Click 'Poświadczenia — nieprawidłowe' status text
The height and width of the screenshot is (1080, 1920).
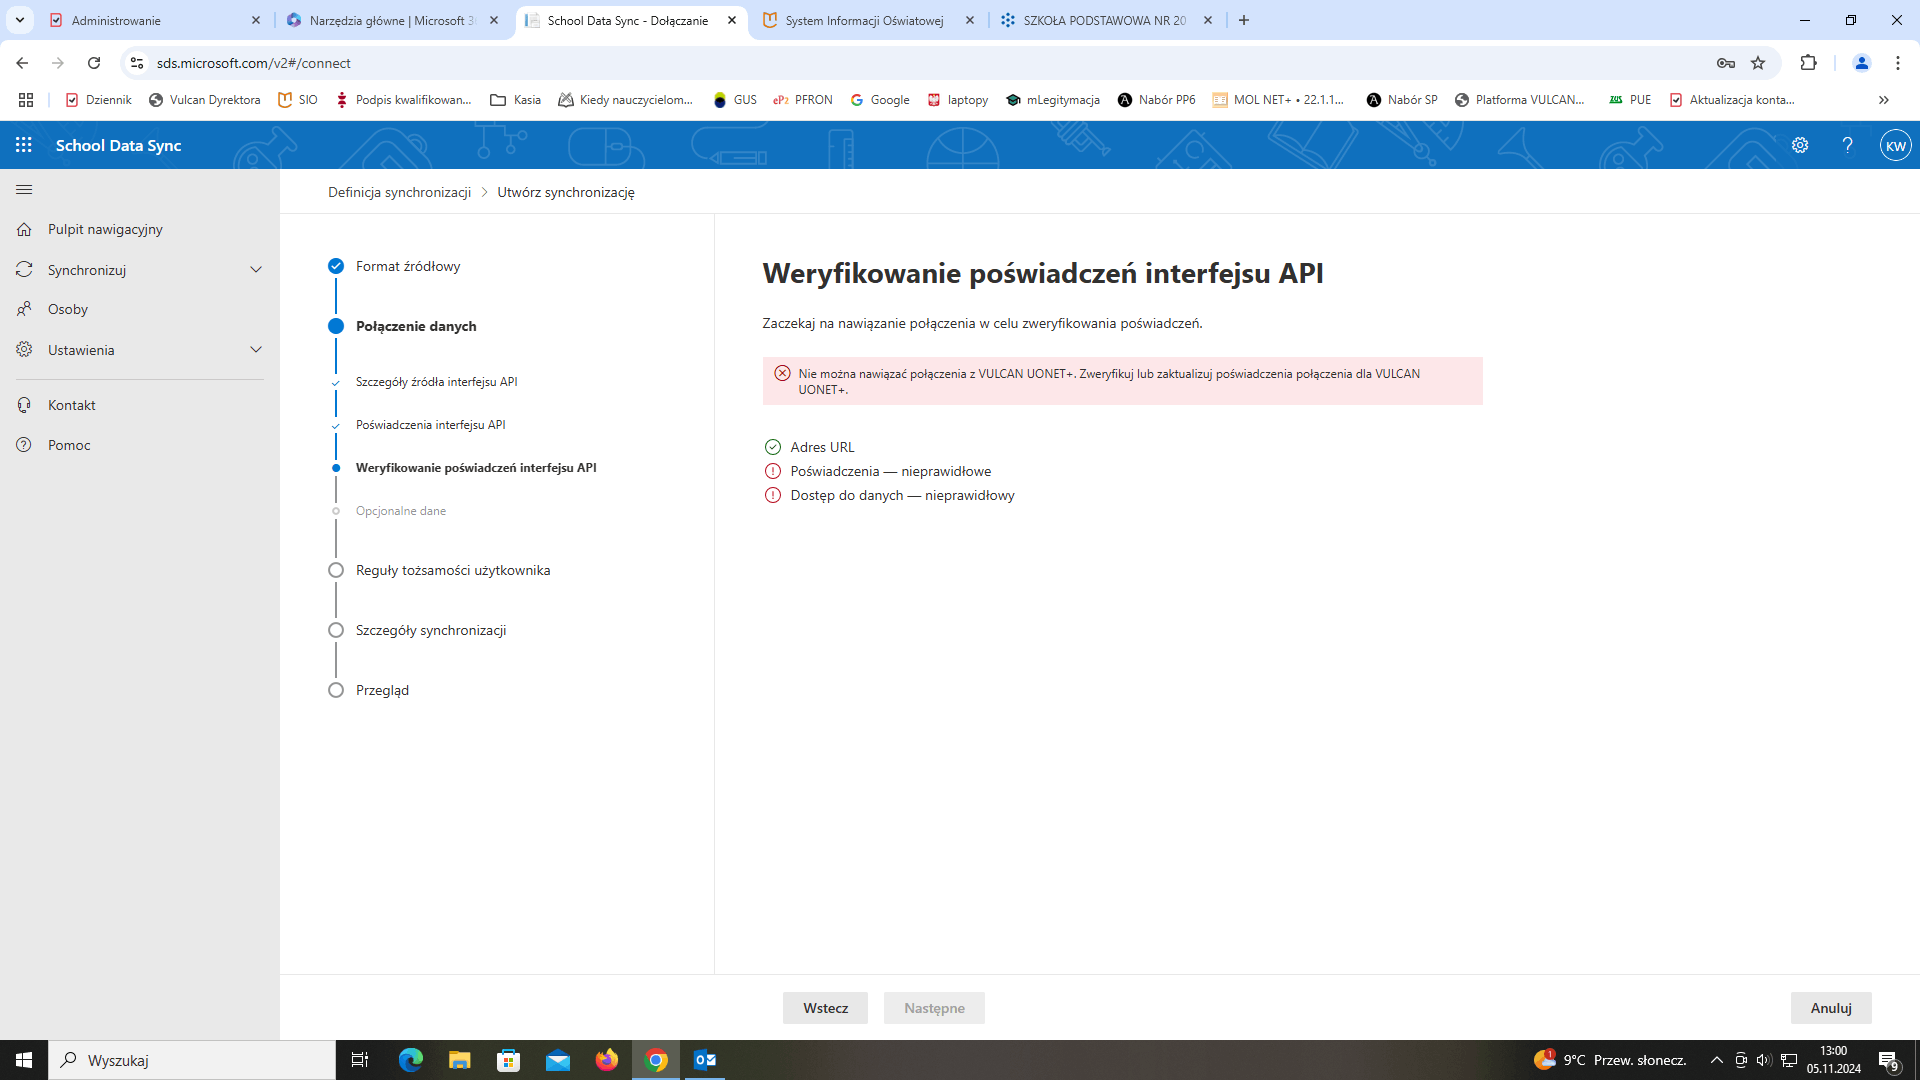tap(890, 471)
